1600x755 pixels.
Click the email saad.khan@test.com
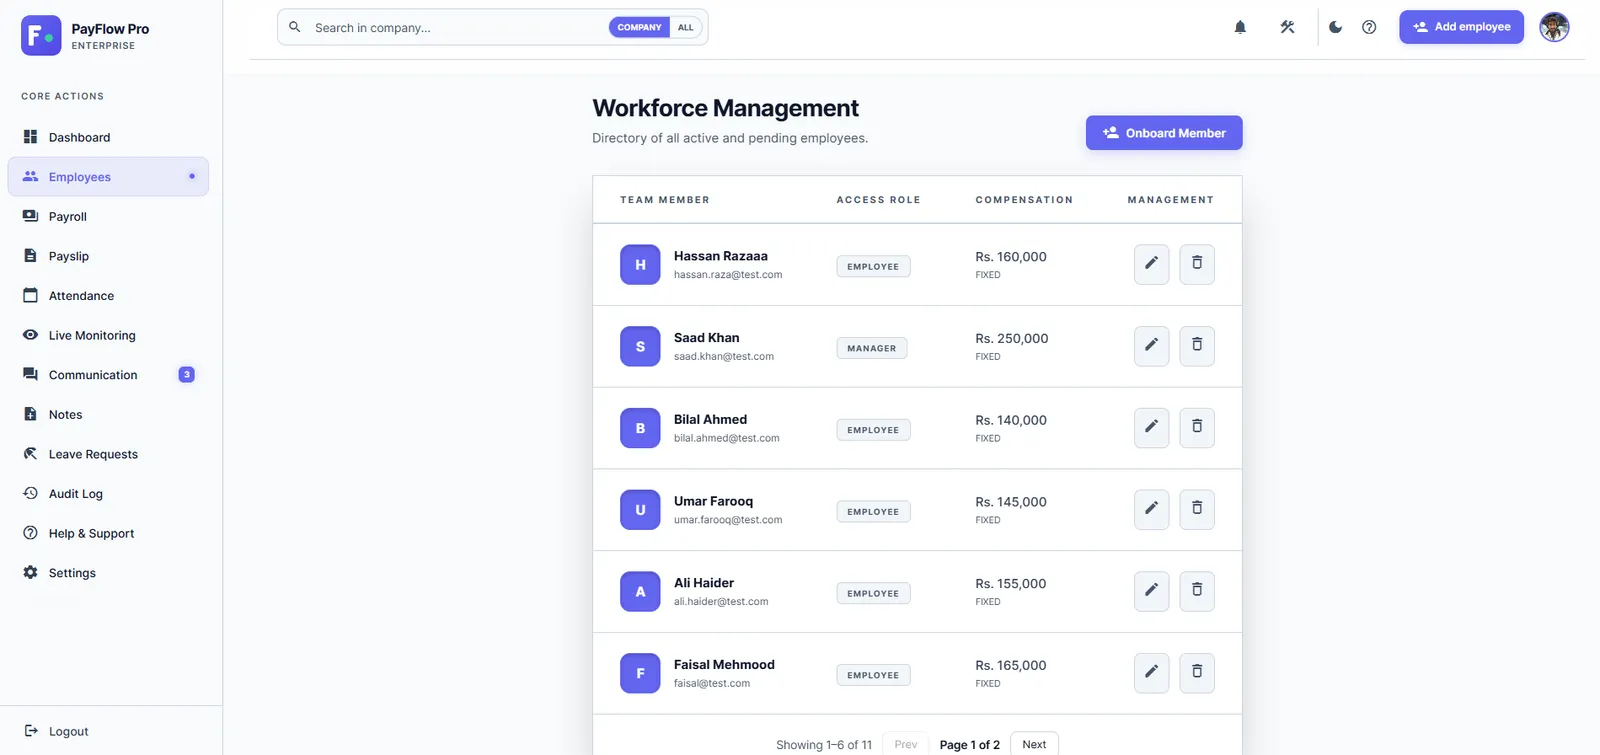tap(724, 356)
